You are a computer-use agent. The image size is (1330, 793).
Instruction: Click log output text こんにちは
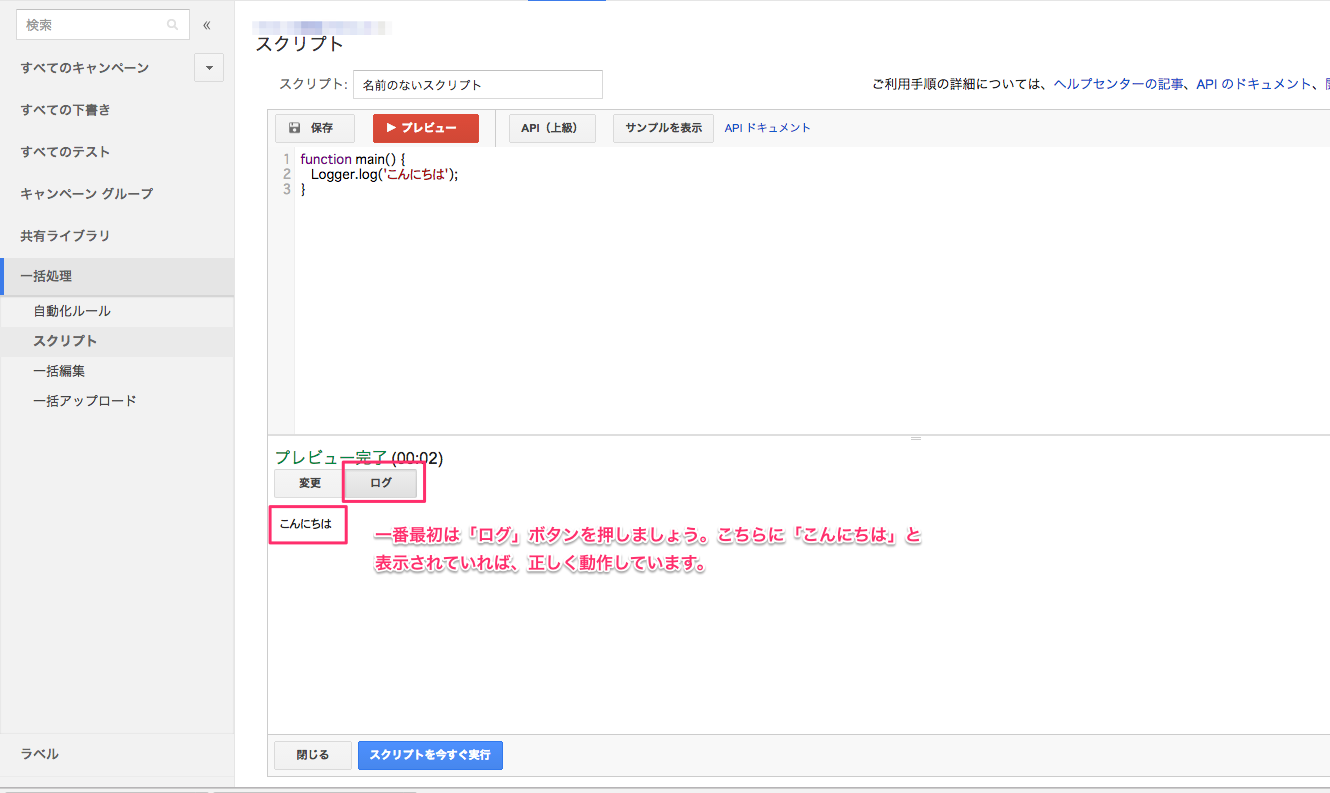tap(305, 523)
